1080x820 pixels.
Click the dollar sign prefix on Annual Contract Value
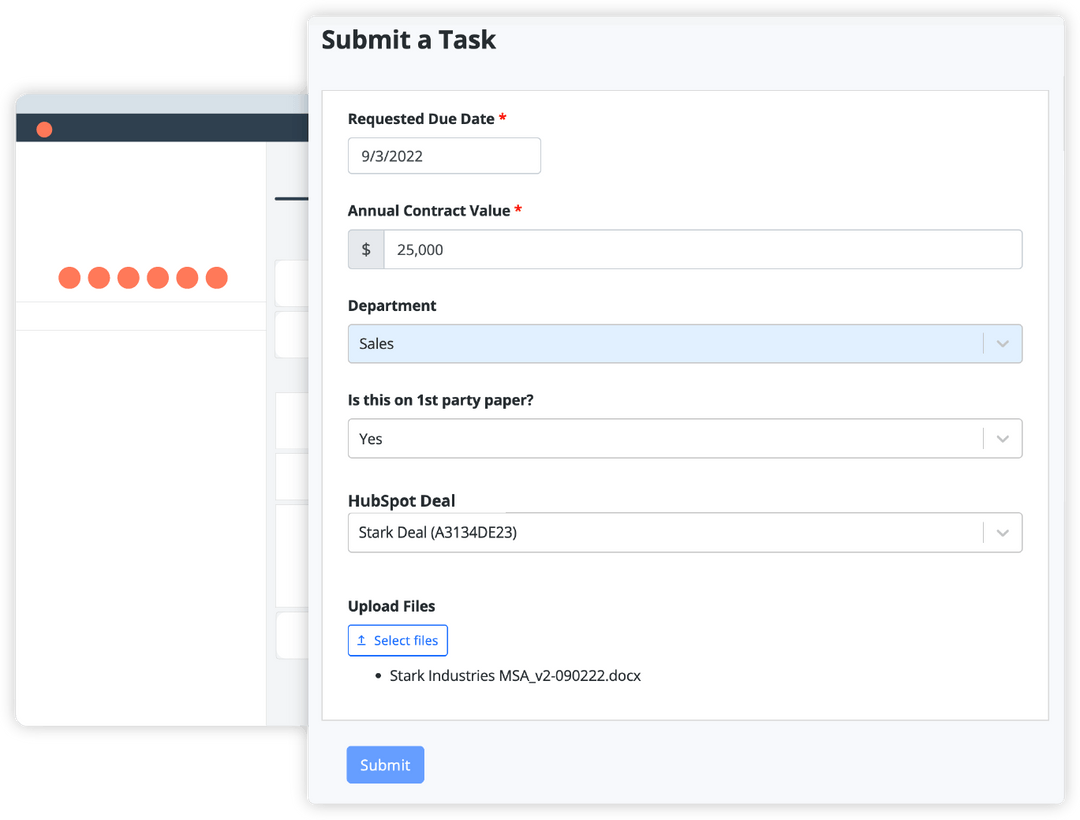click(366, 249)
